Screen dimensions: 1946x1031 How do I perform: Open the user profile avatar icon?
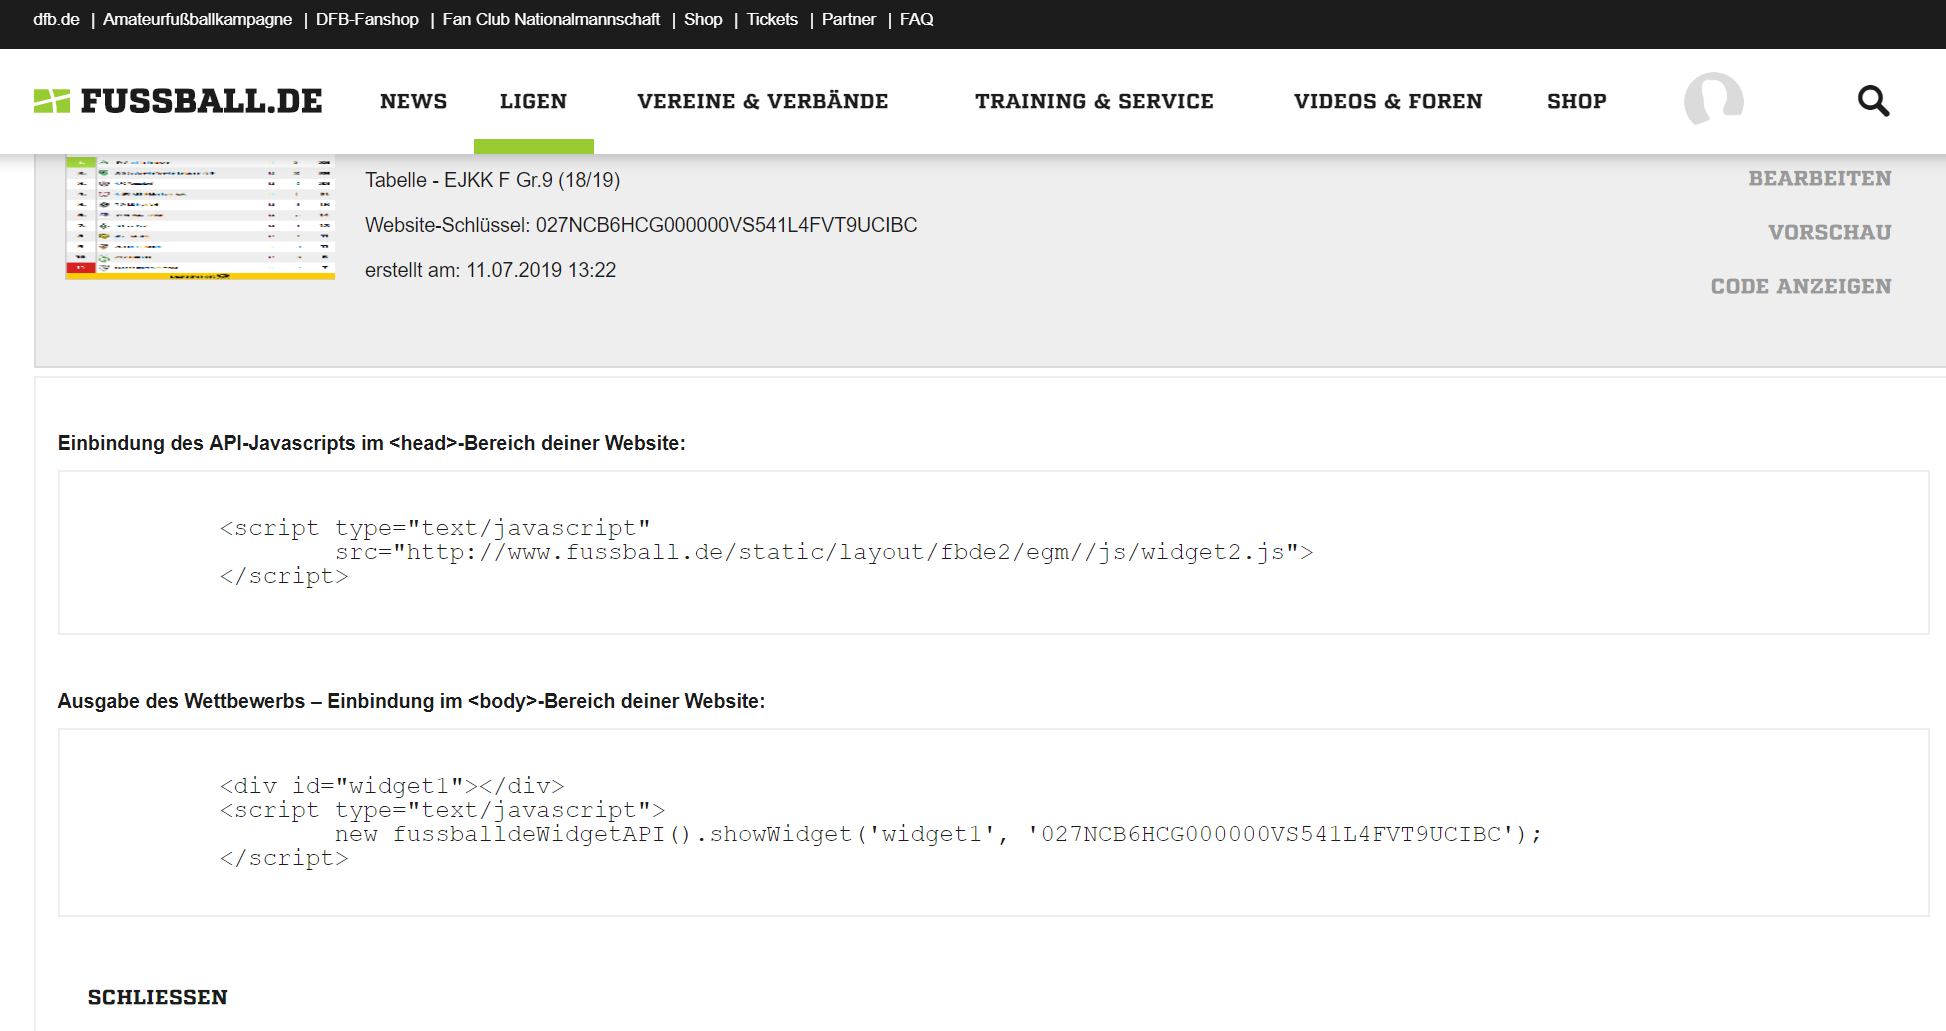[1713, 99]
